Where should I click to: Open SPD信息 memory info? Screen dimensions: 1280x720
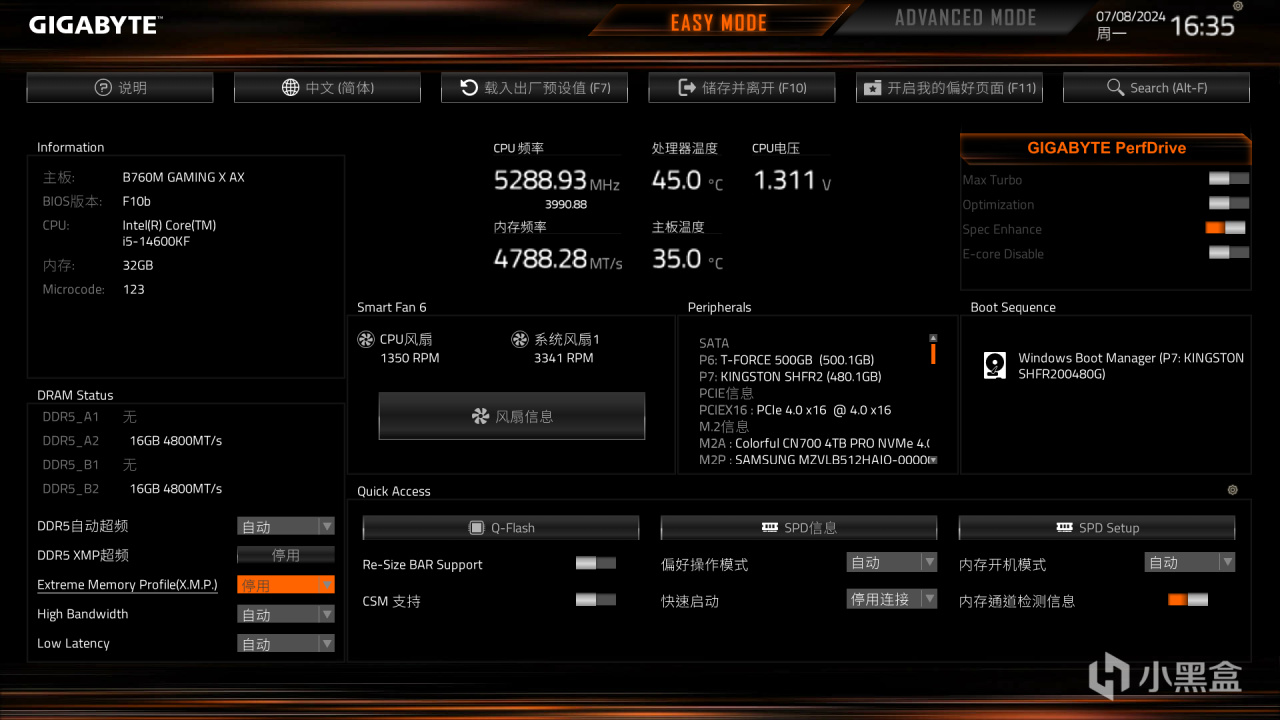tap(799, 528)
